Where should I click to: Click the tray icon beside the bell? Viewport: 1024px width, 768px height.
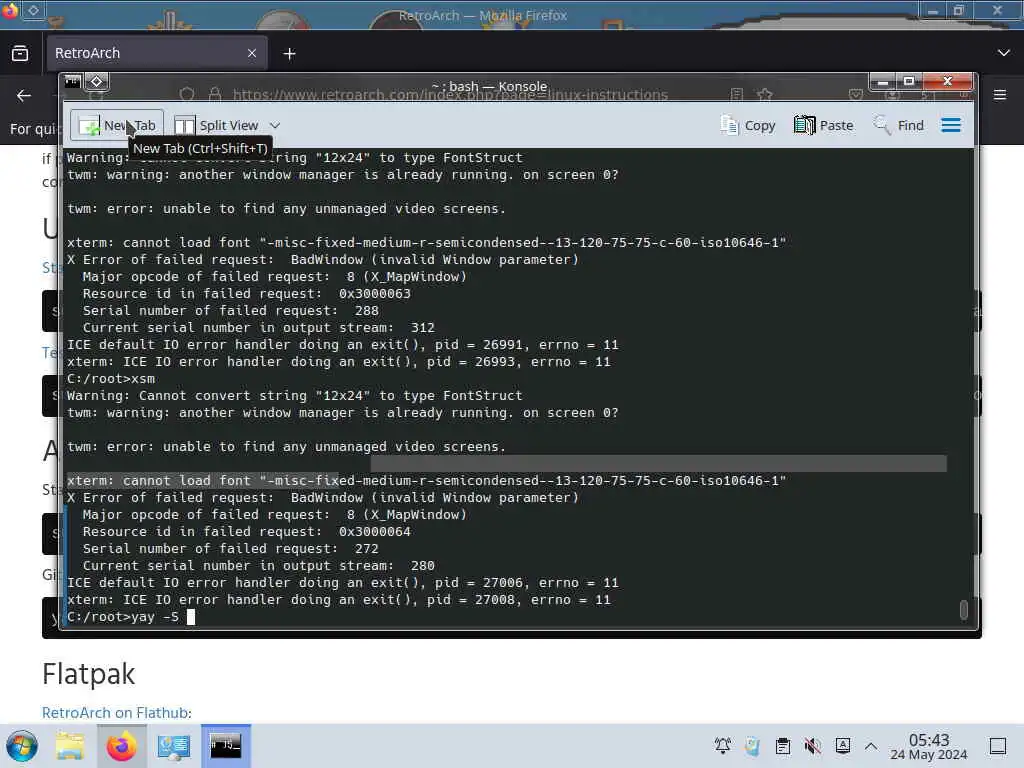click(752, 745)
